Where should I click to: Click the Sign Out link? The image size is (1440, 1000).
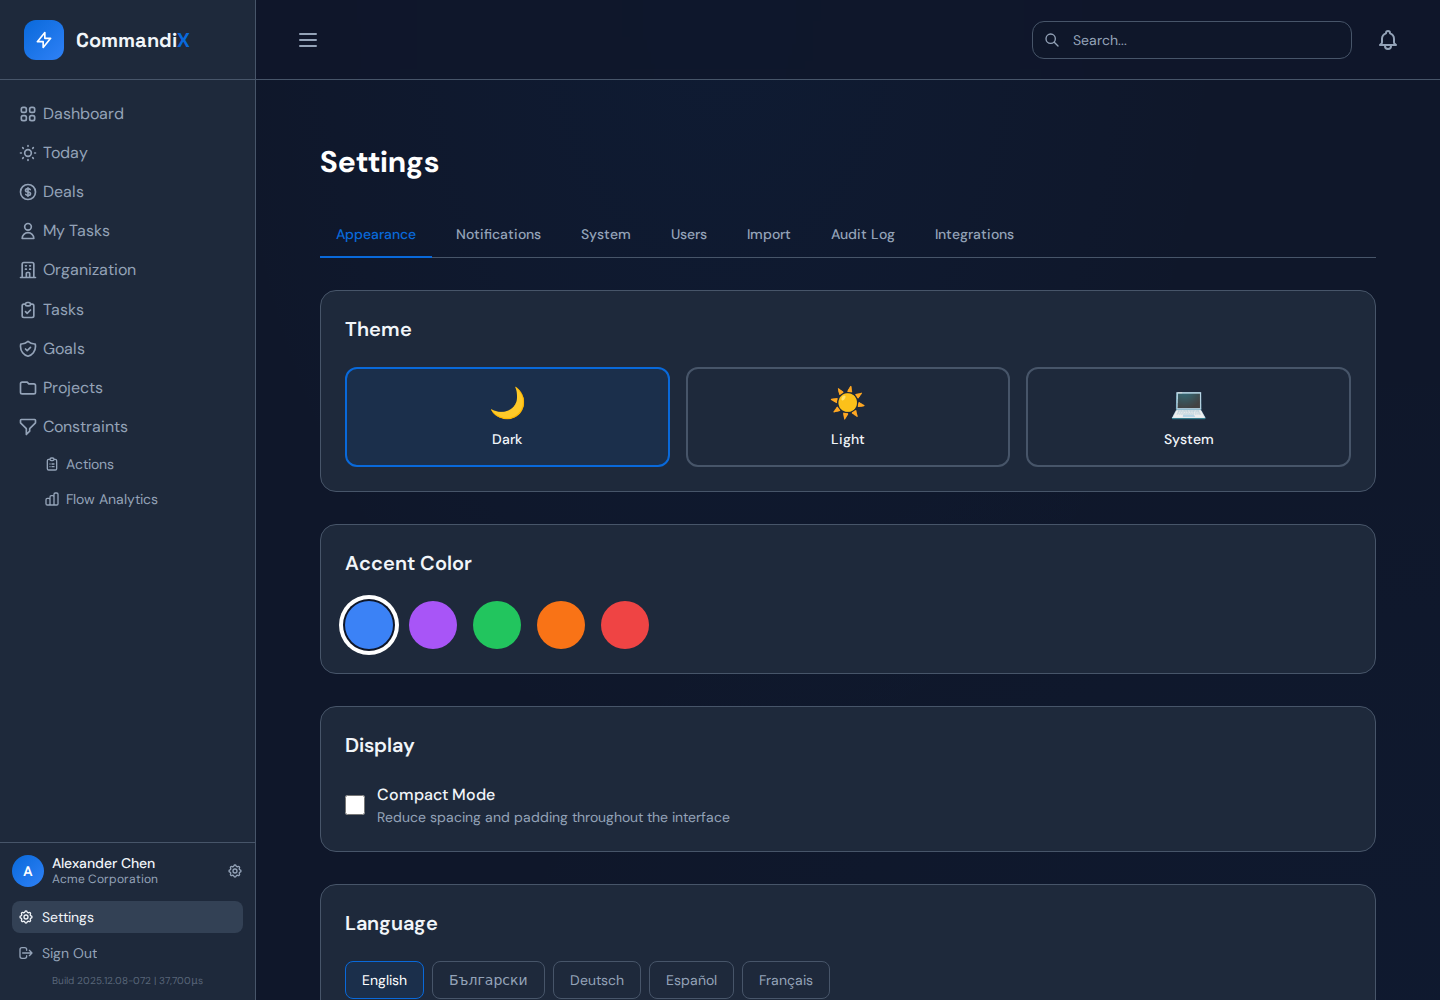pos(127,953)
